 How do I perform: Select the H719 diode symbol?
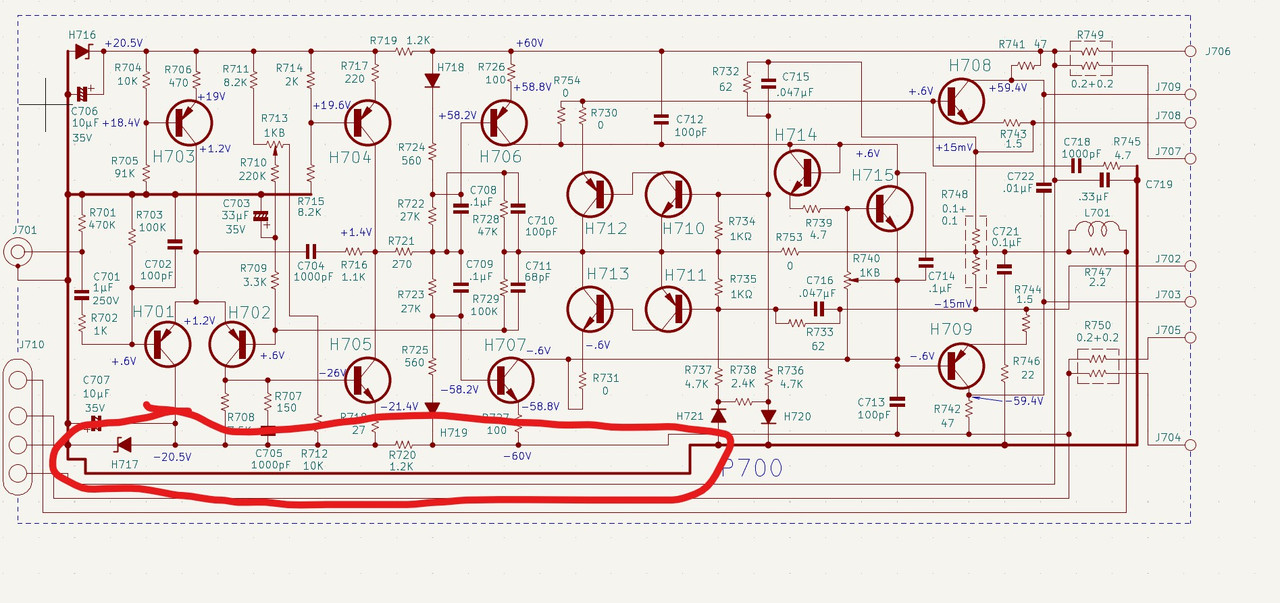[432, 408]
